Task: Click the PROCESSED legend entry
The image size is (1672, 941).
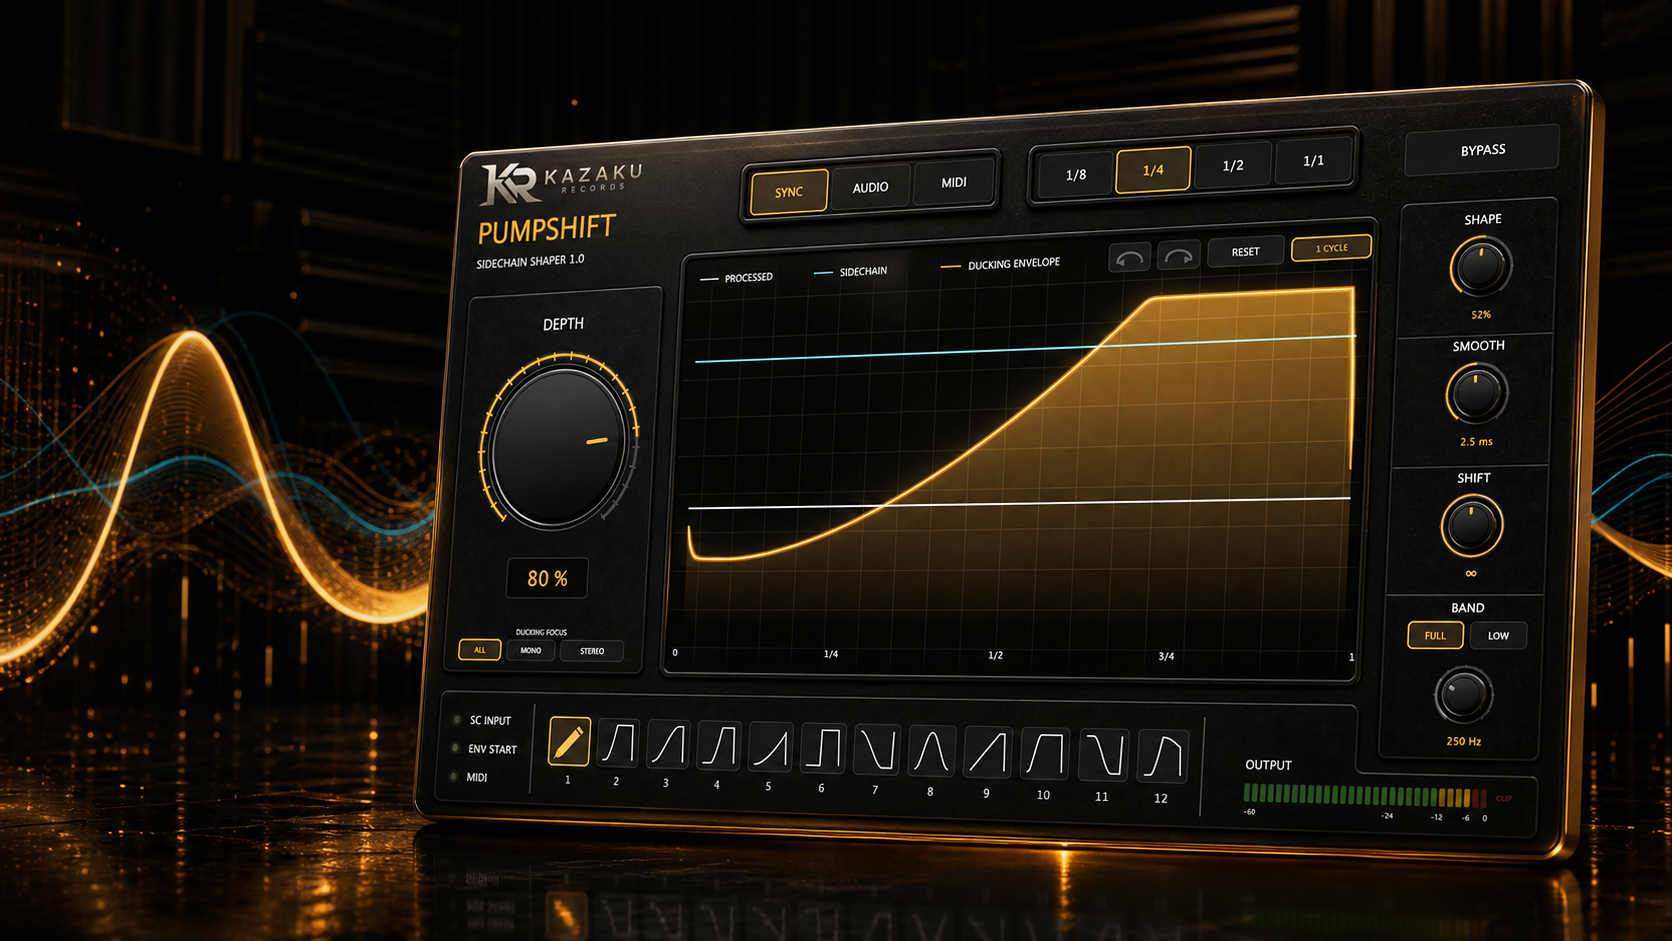Action: pyautogui.click(x=737, y=278)
